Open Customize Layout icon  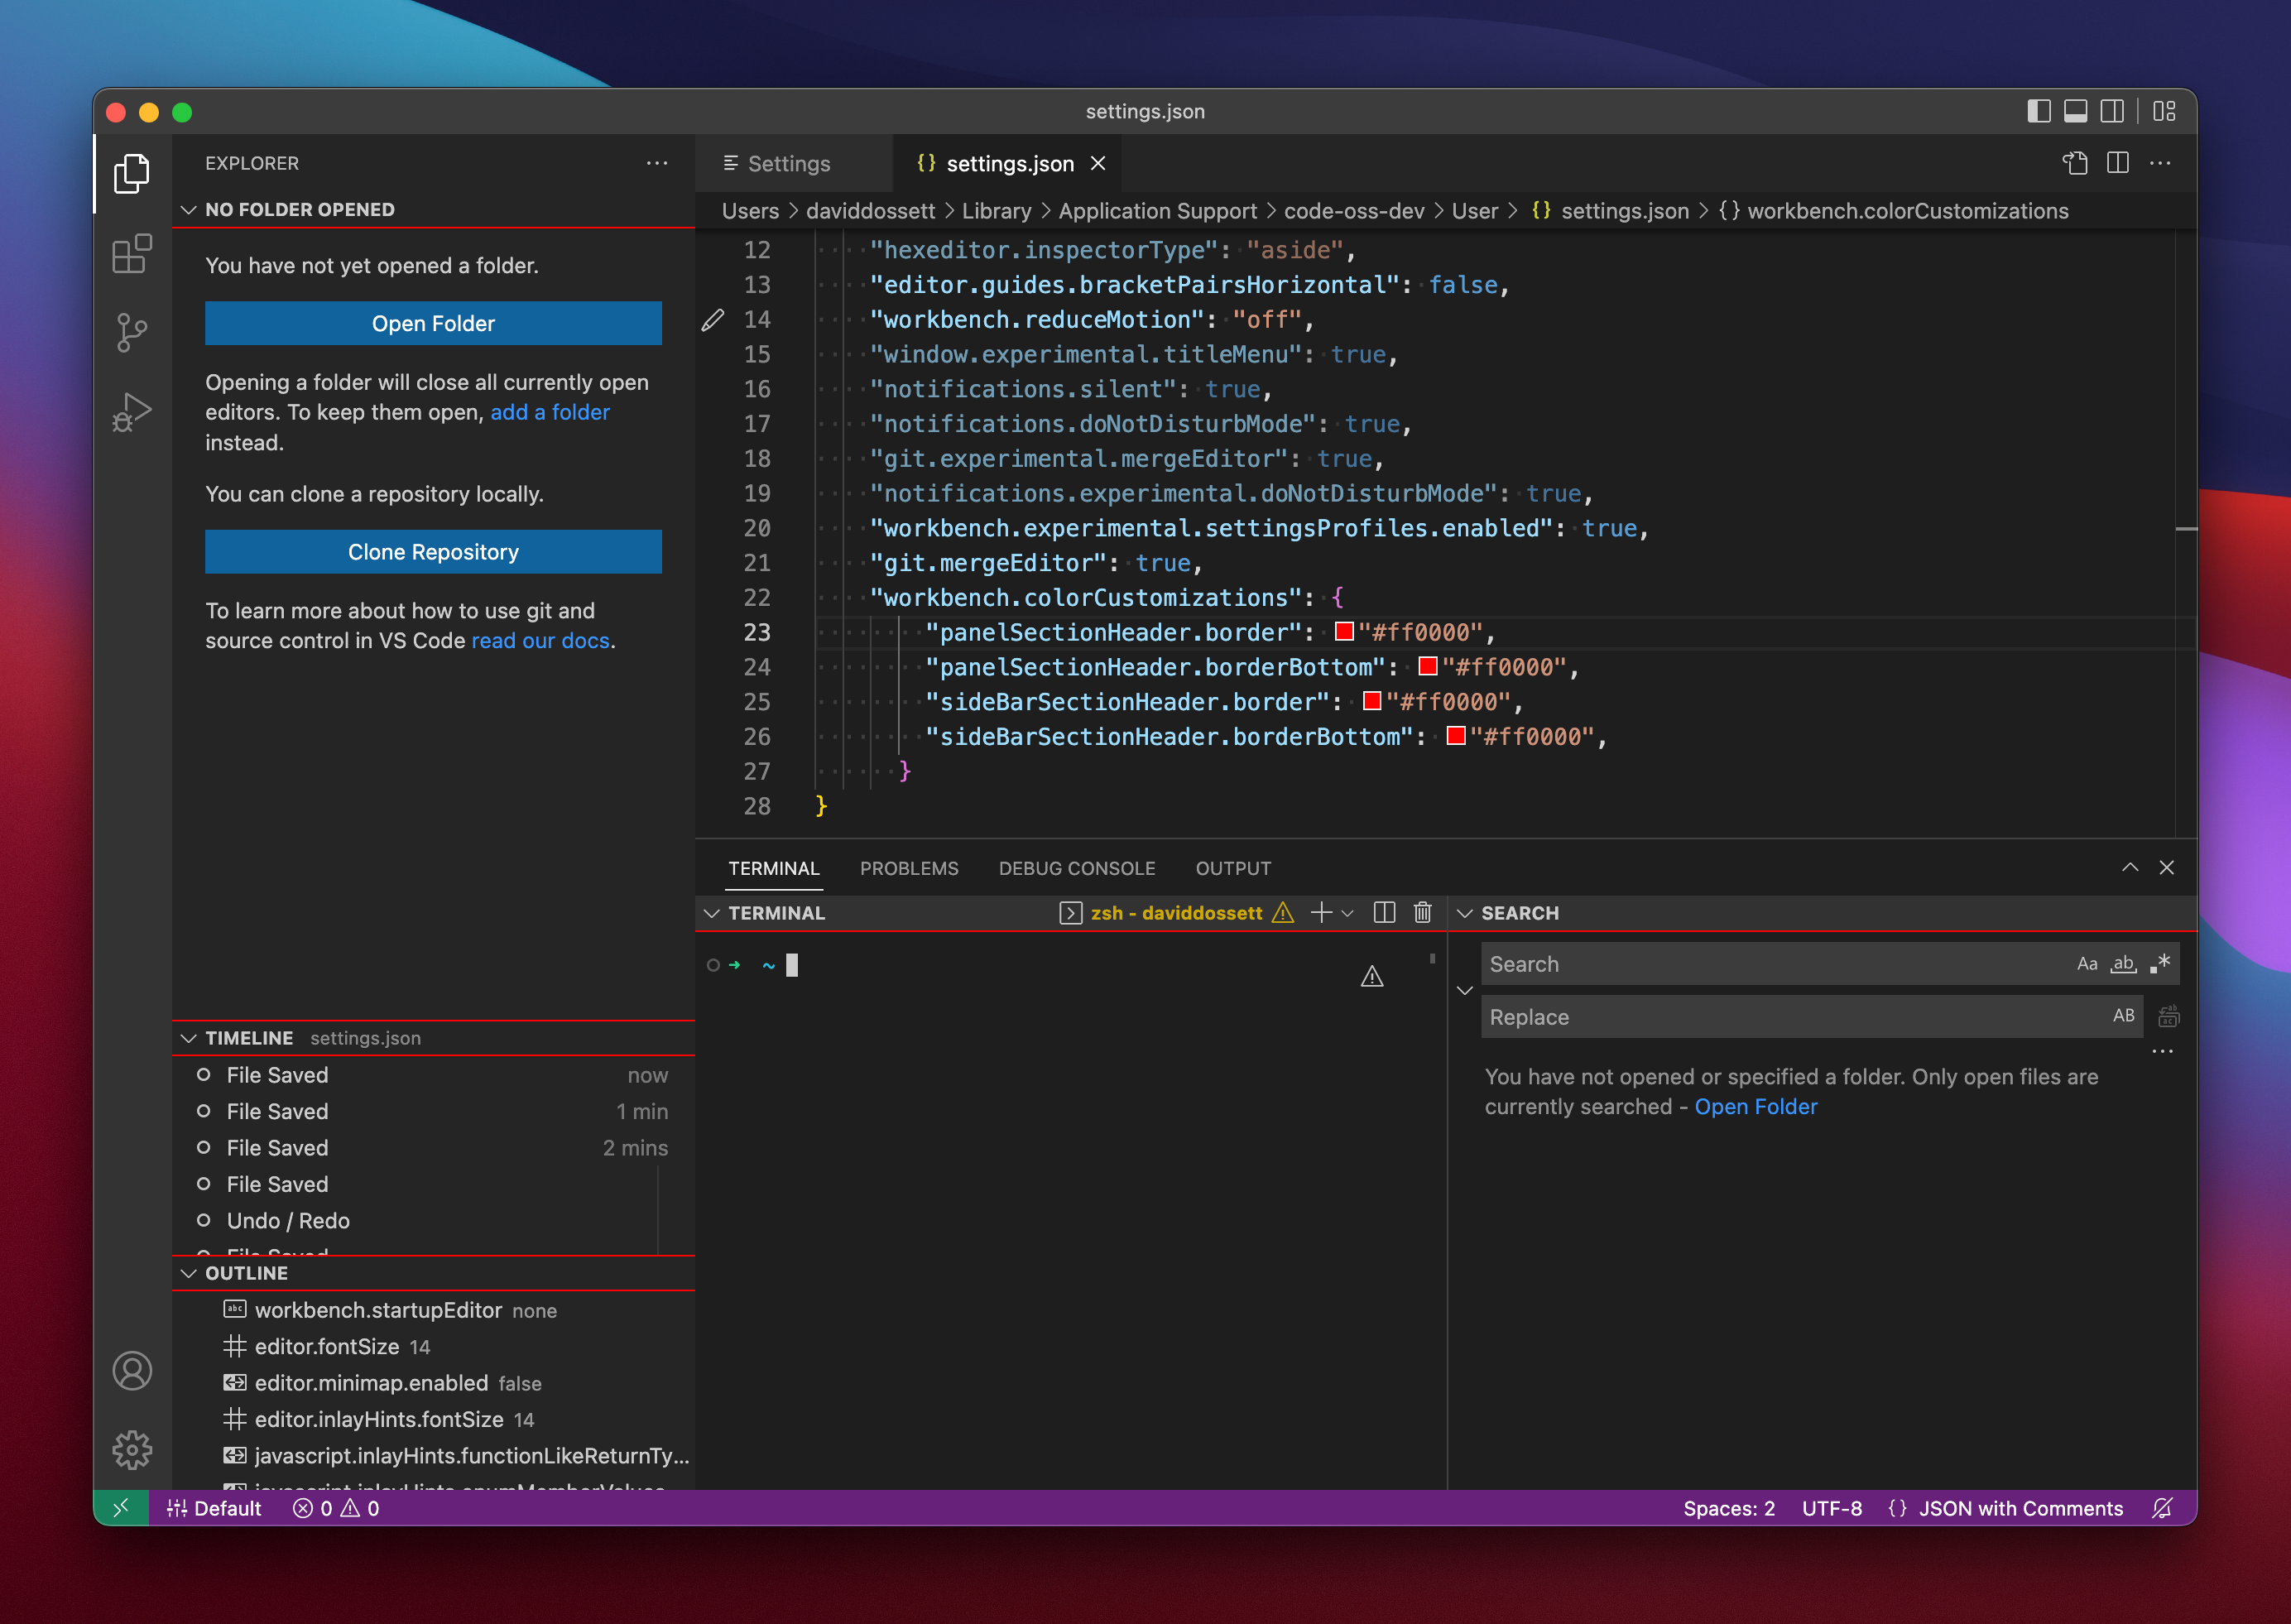[2164, 111]
